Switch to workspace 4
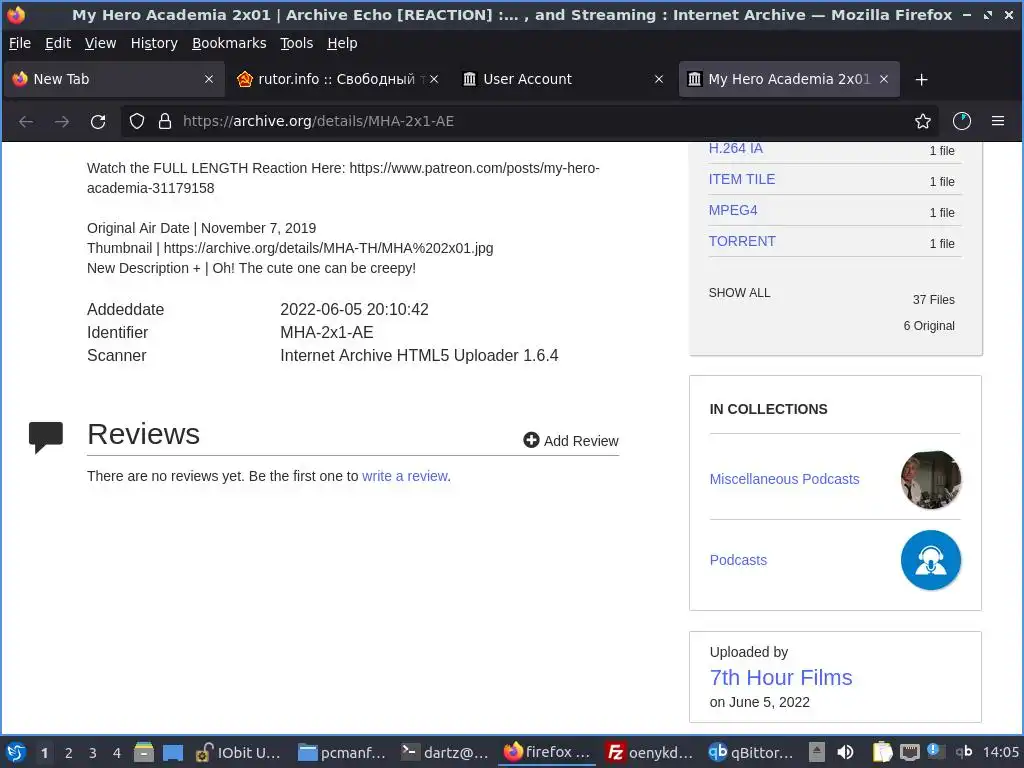This screenshot has width=1024, height=768. click(117, 753)
